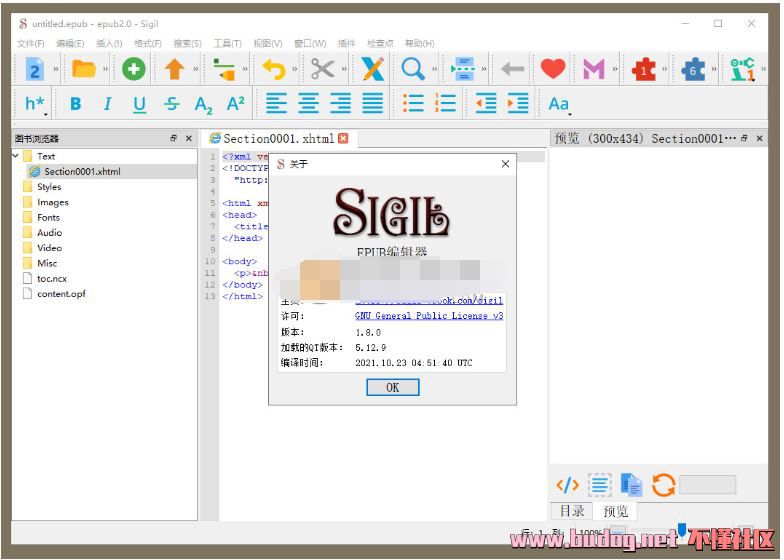784x560 pixels.
Task: Apply italic formatting
Action: click(x=107, y=104)
